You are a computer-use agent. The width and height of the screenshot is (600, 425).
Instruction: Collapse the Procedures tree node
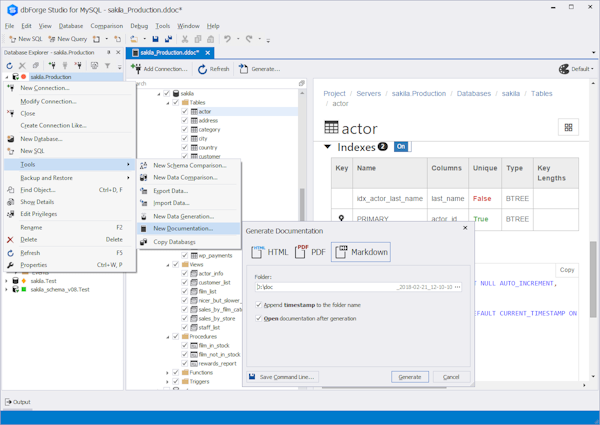[x=168, y=337]
